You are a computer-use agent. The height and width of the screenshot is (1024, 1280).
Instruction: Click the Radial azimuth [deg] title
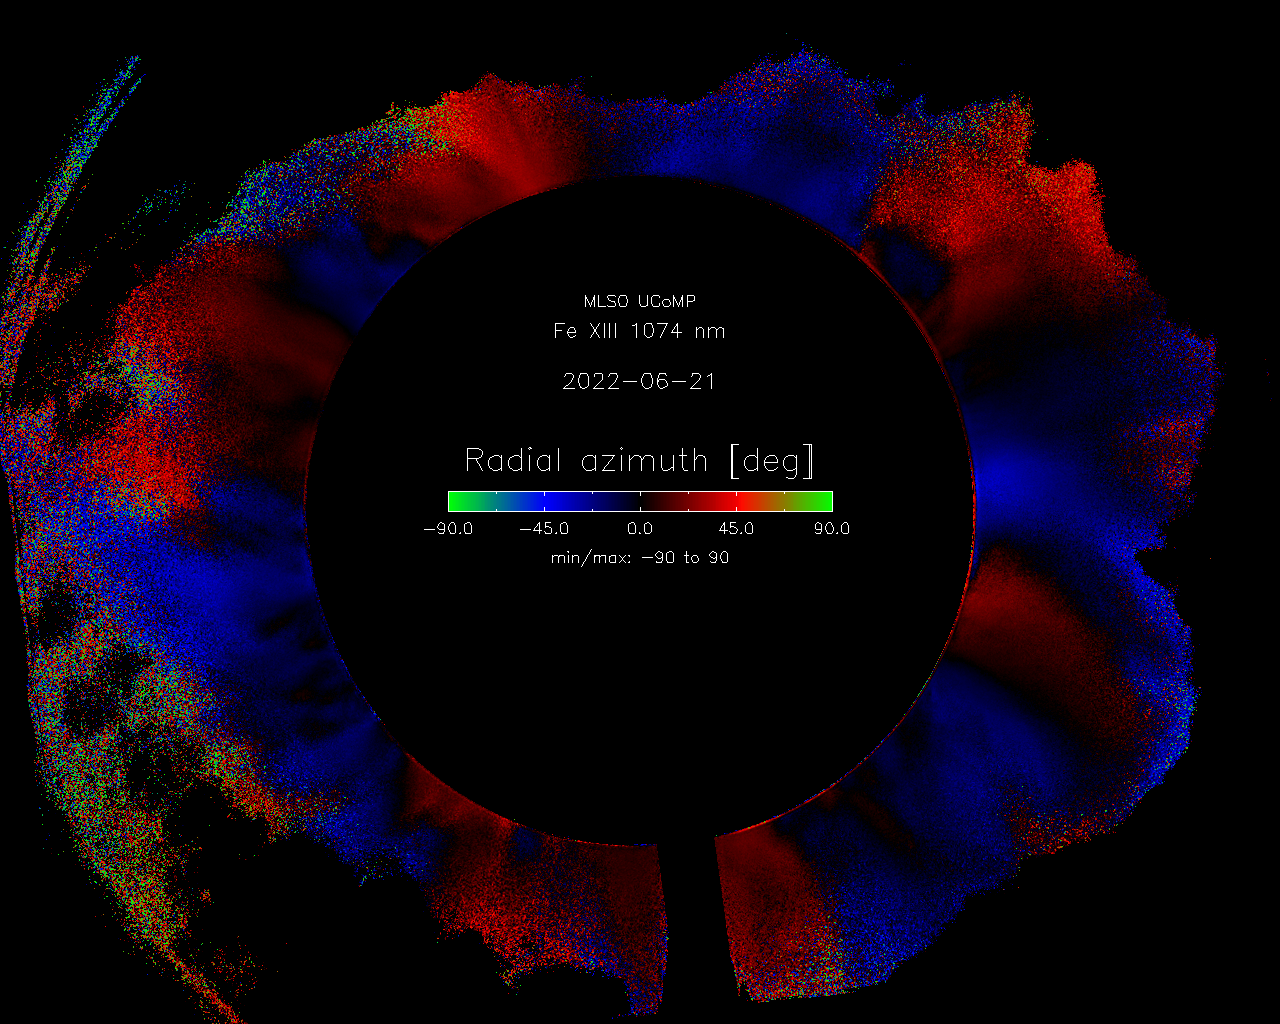point(639,461)
